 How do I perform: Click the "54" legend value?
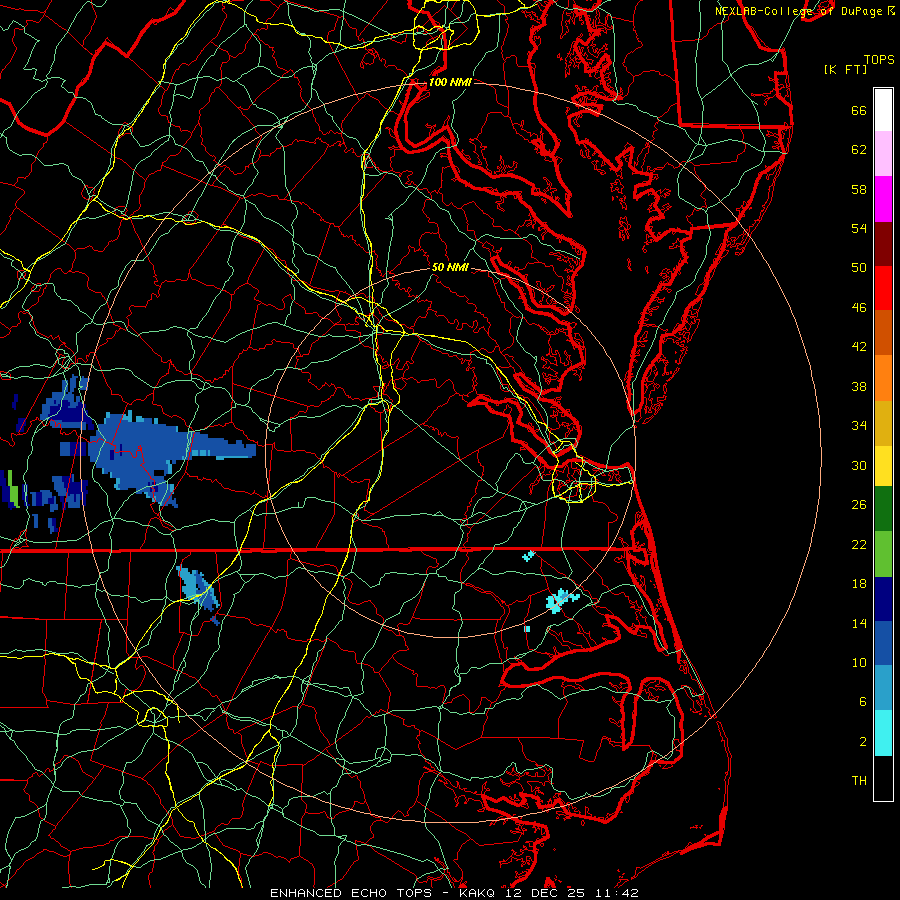click(859, 228)
